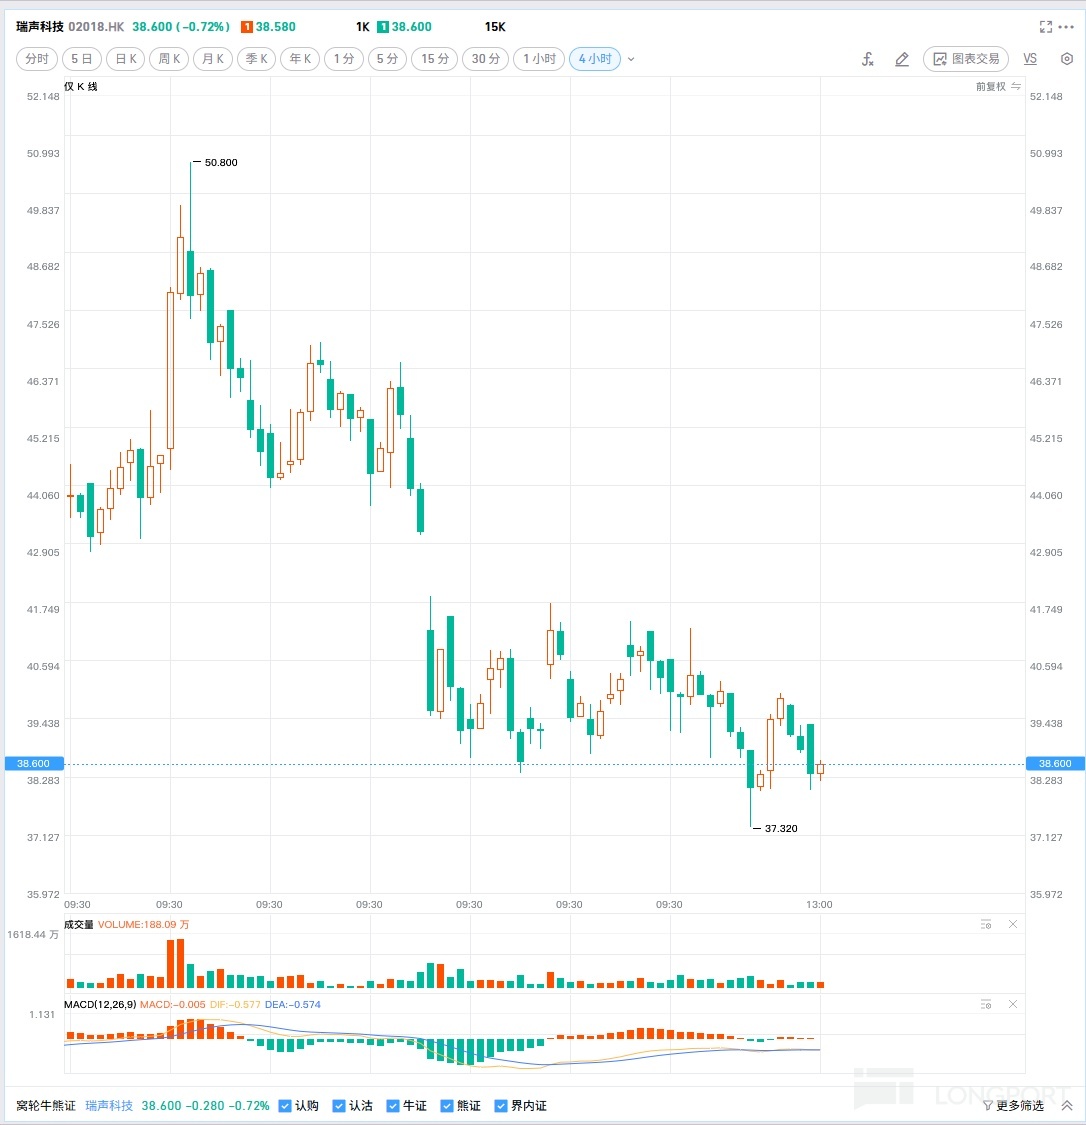Switch to the 分时 chart tab
The height and width of the screenshot is (1125, 1086).
tap(37, 59)
